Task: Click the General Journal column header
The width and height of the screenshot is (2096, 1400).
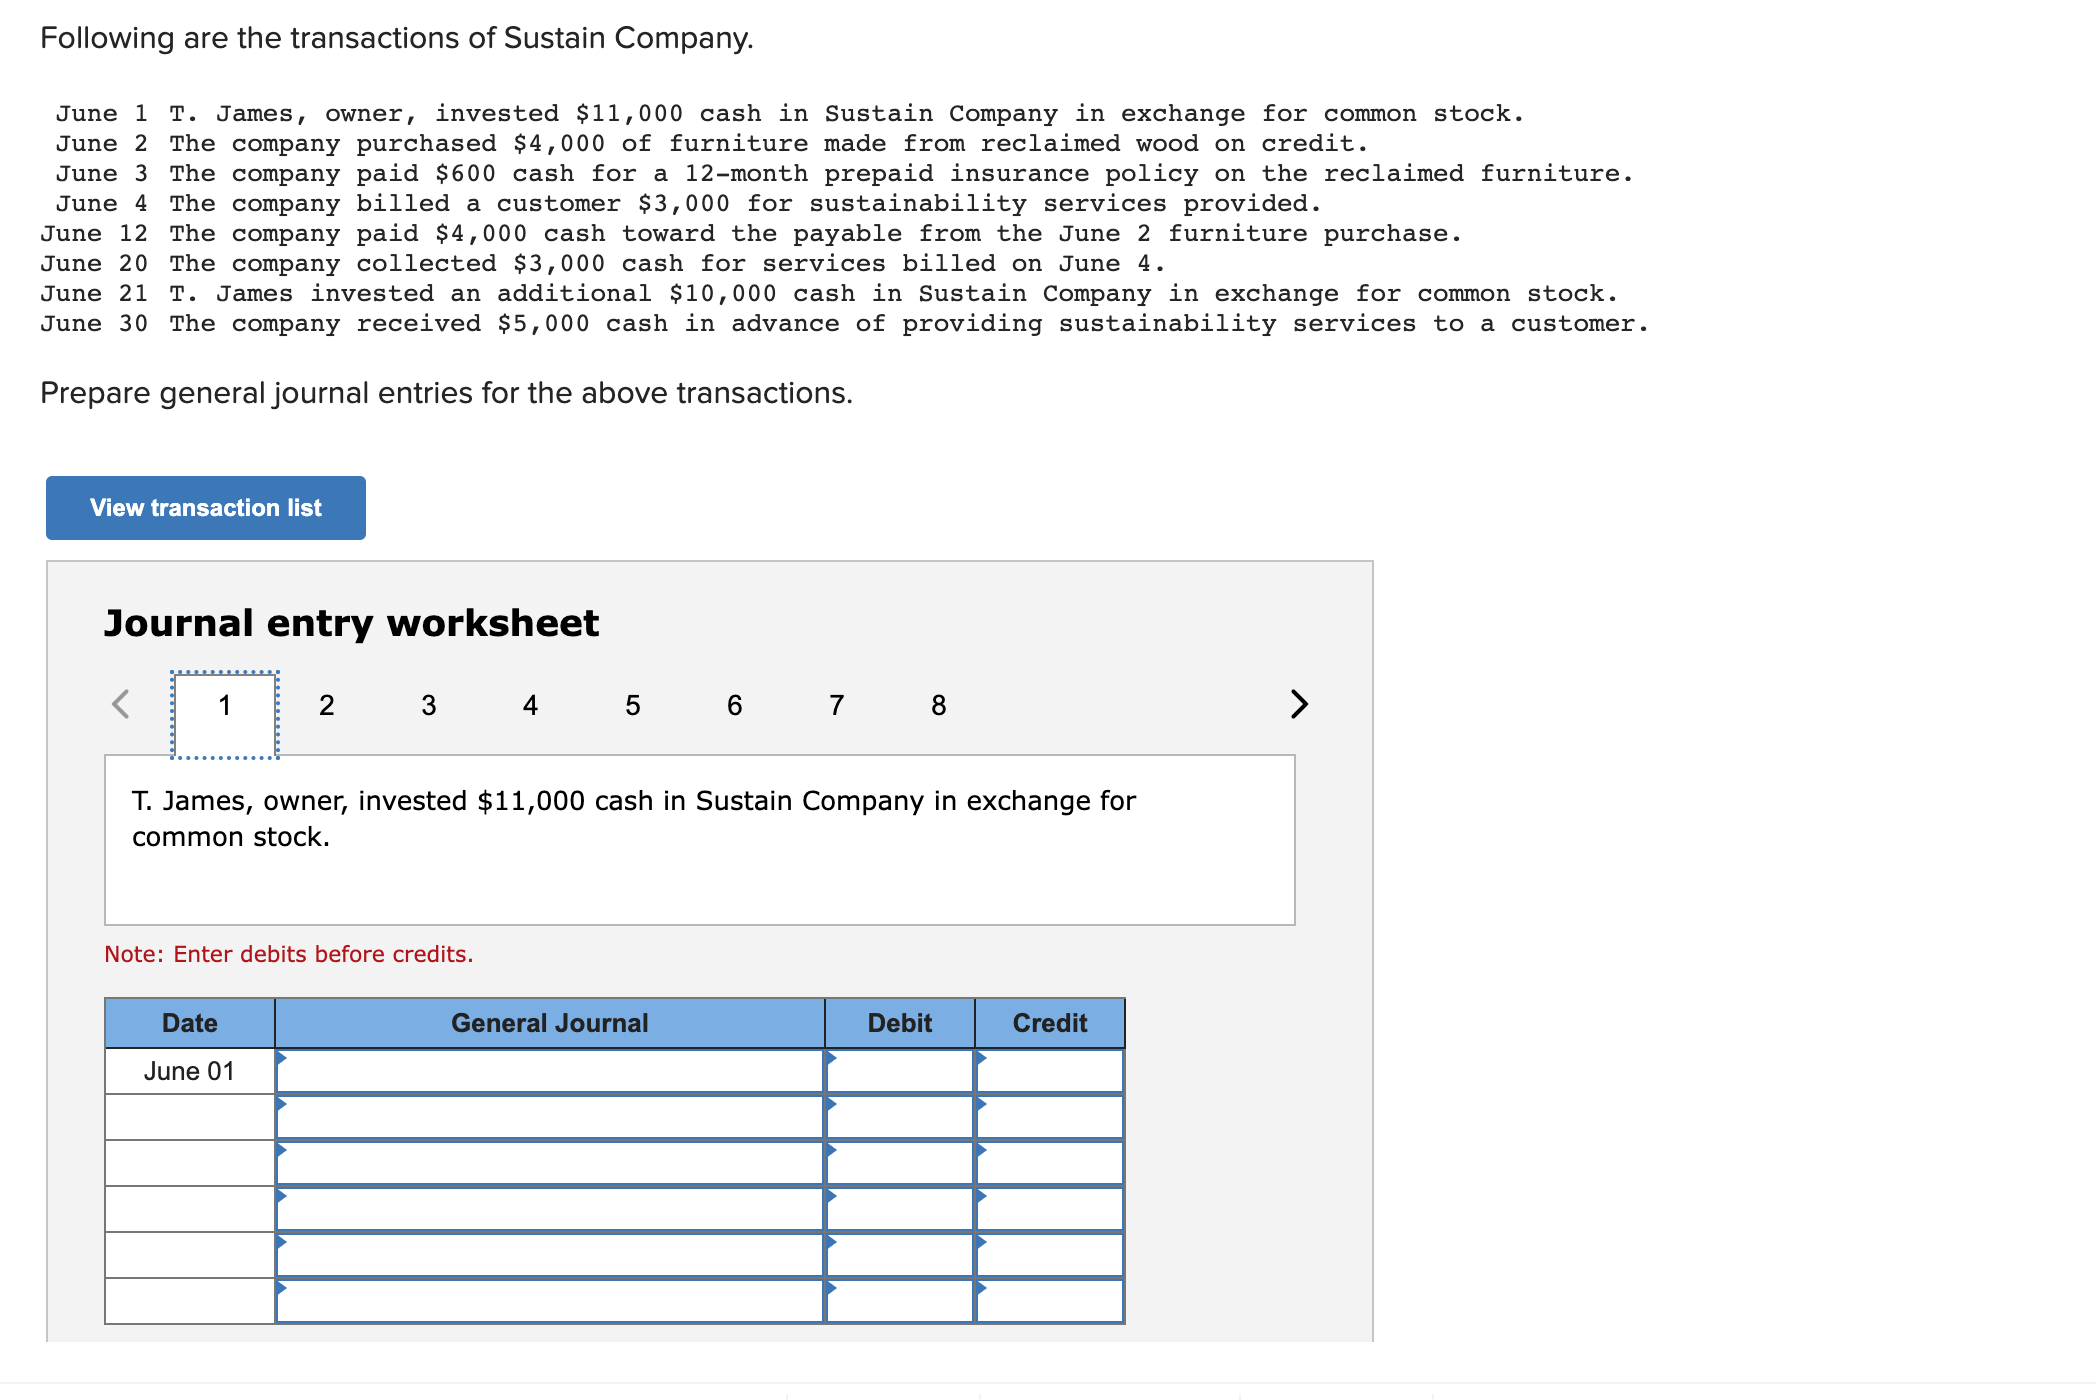Action: [550, 1023]
